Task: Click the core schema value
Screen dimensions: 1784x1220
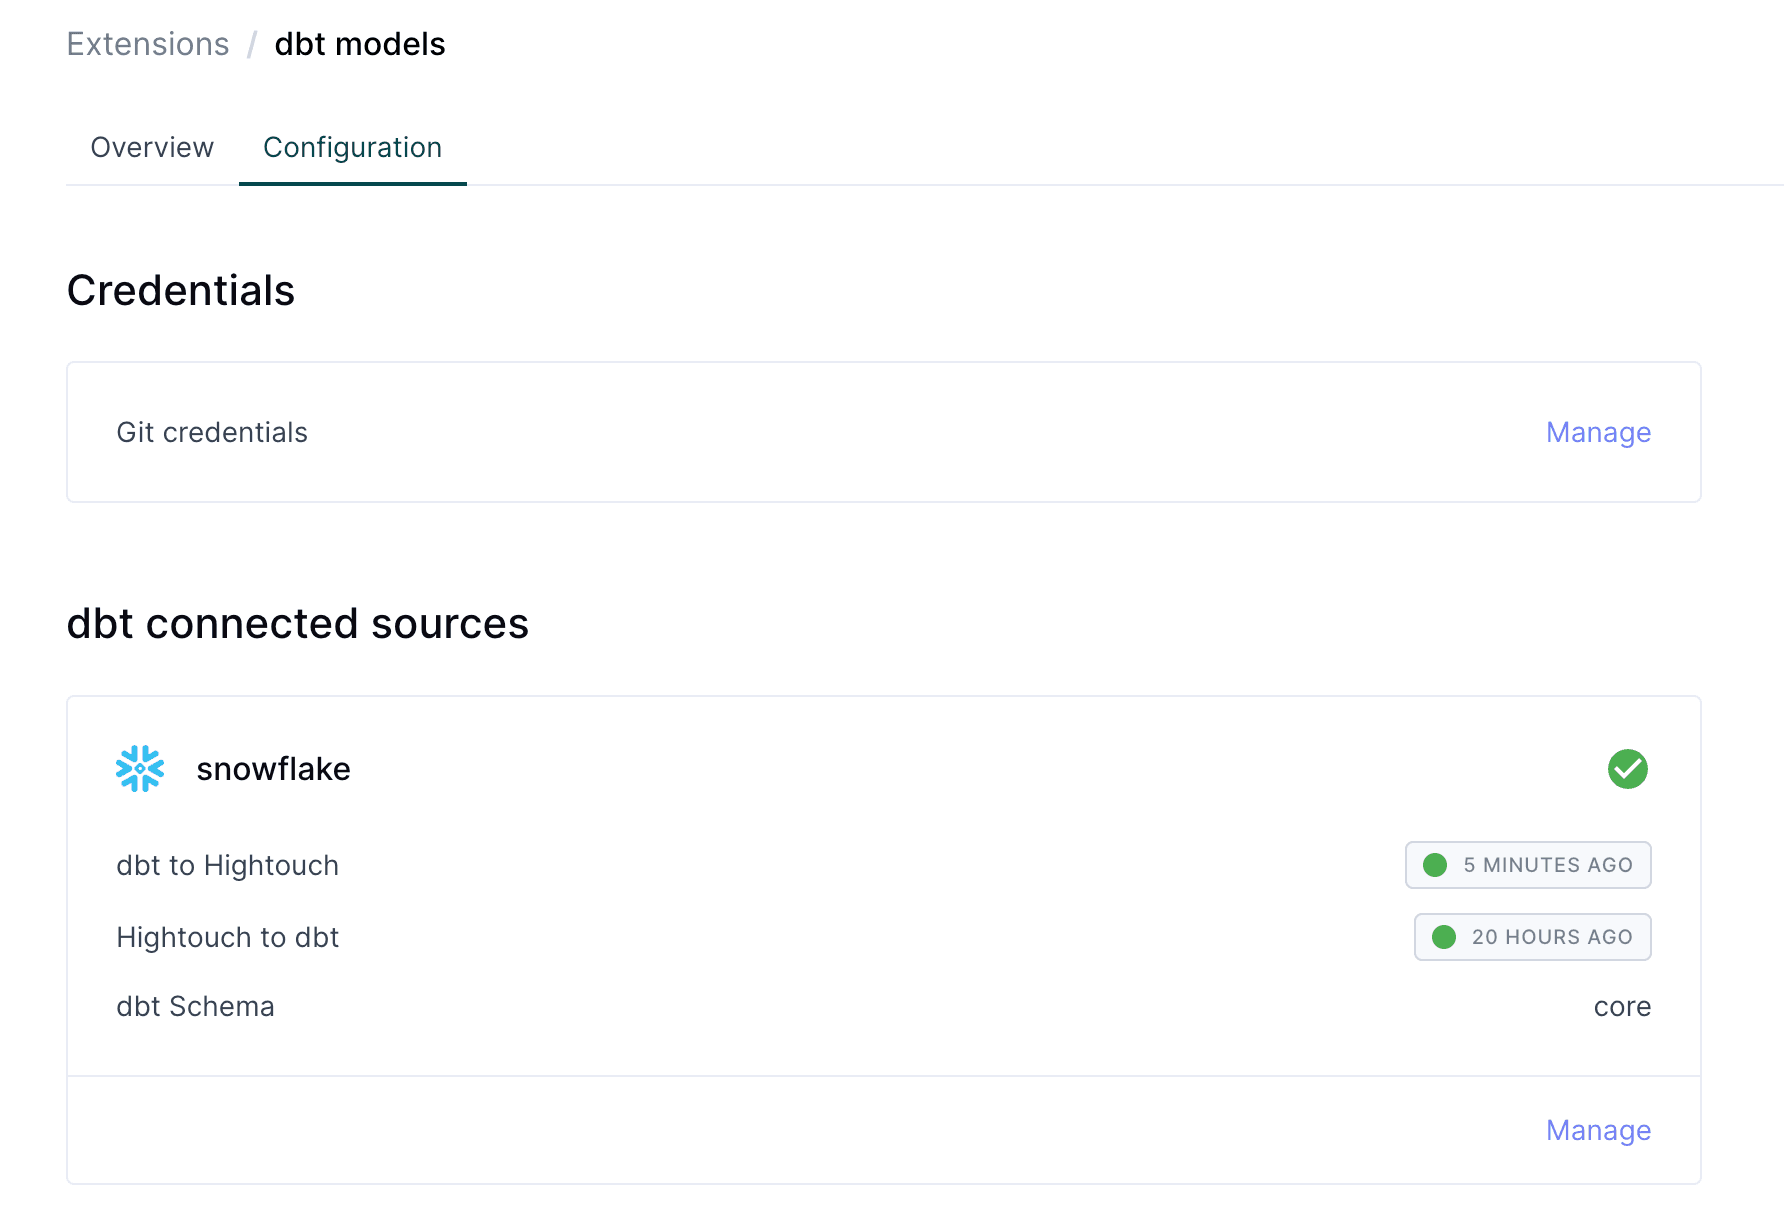Action: (1621, 1006)
